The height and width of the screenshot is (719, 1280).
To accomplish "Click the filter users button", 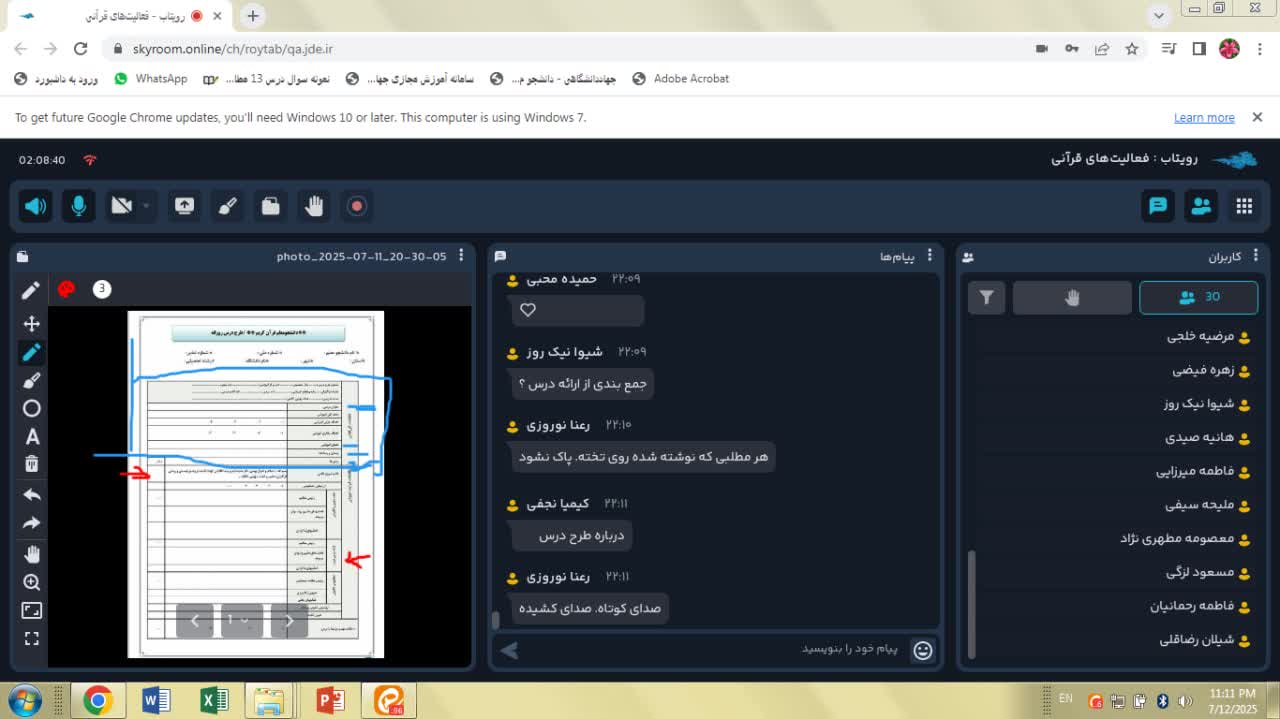I will coord(987,297).
